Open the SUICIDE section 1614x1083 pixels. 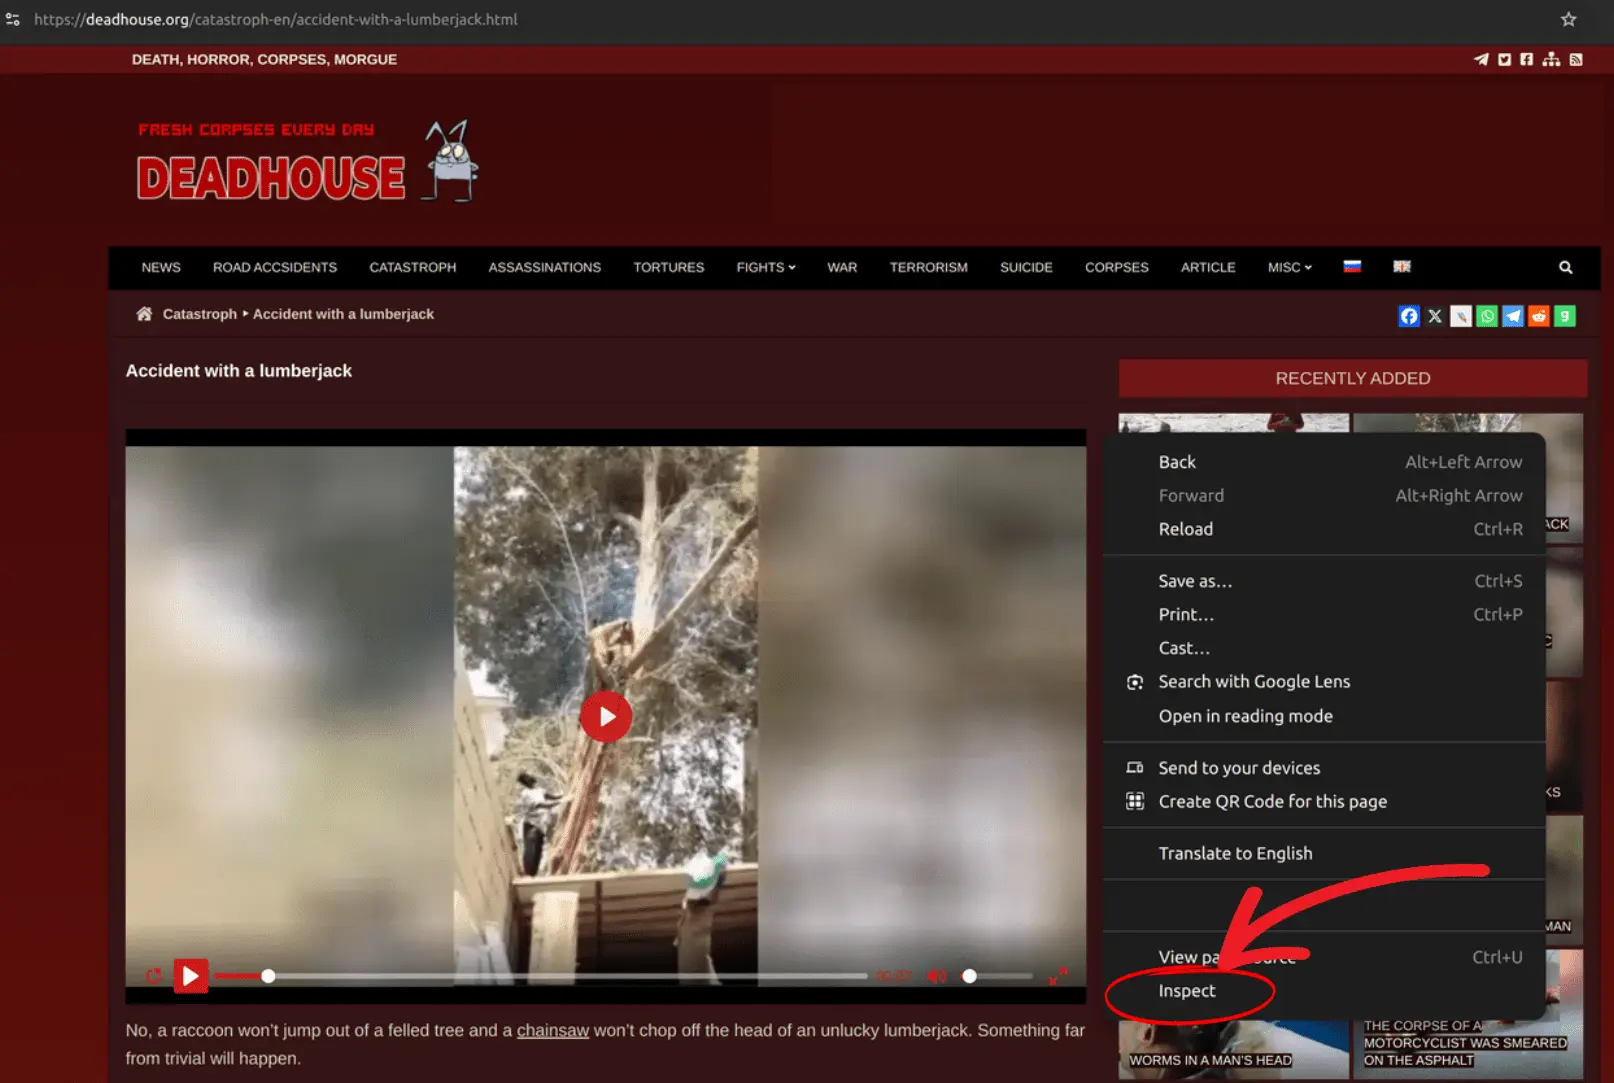(1026, 268)
